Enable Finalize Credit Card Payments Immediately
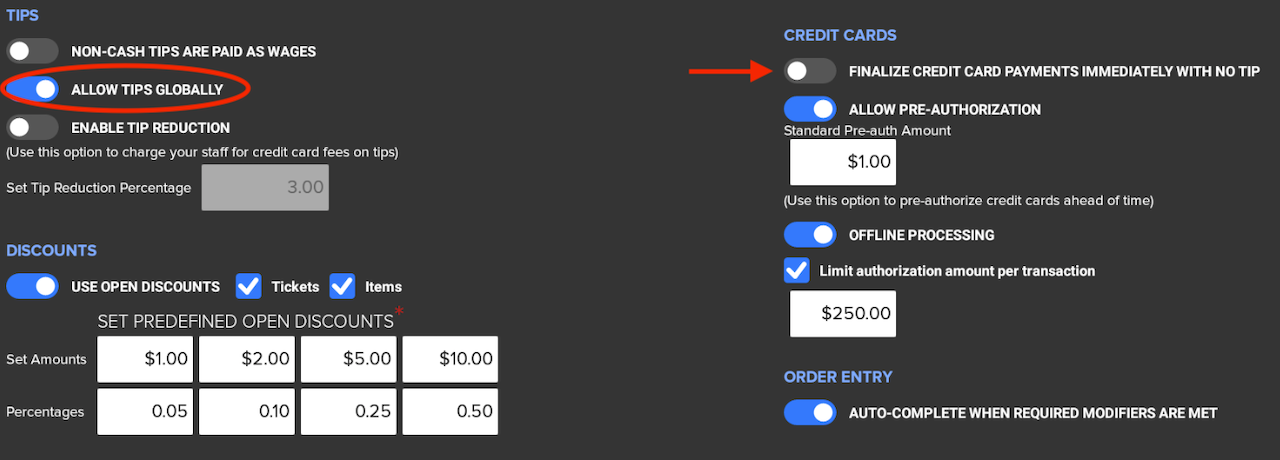1280x460 pixels. click(x=810, y=71)
